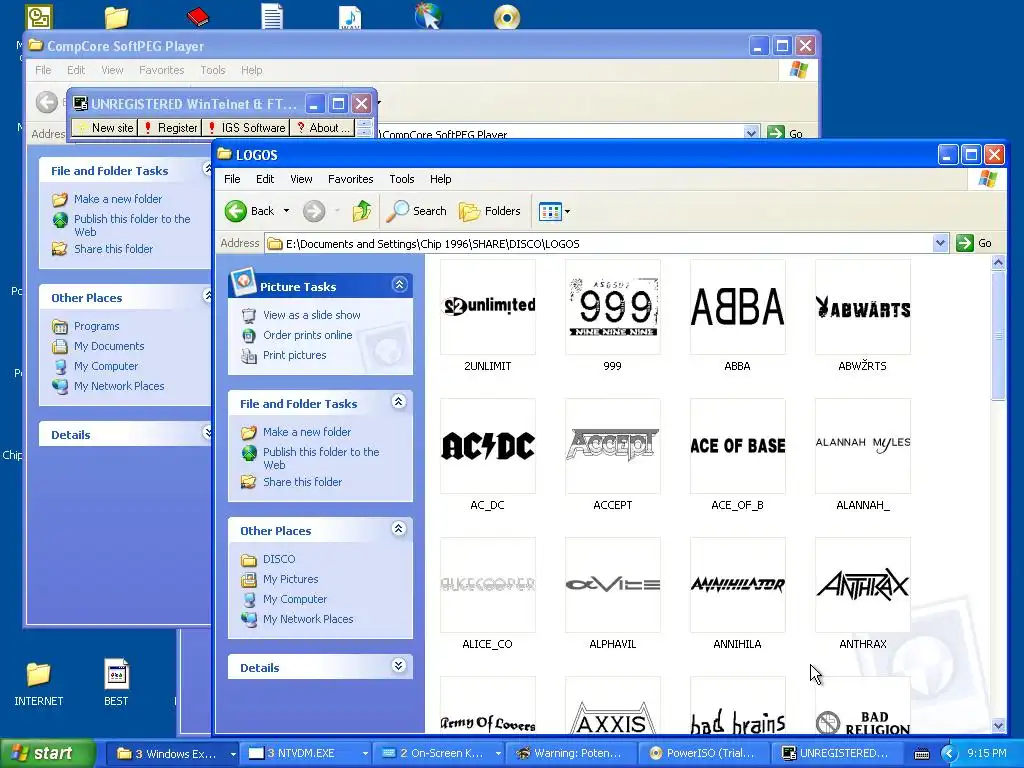Click Programs in CompCore Other Places
1024x768 pixels.
coord(96,326)
